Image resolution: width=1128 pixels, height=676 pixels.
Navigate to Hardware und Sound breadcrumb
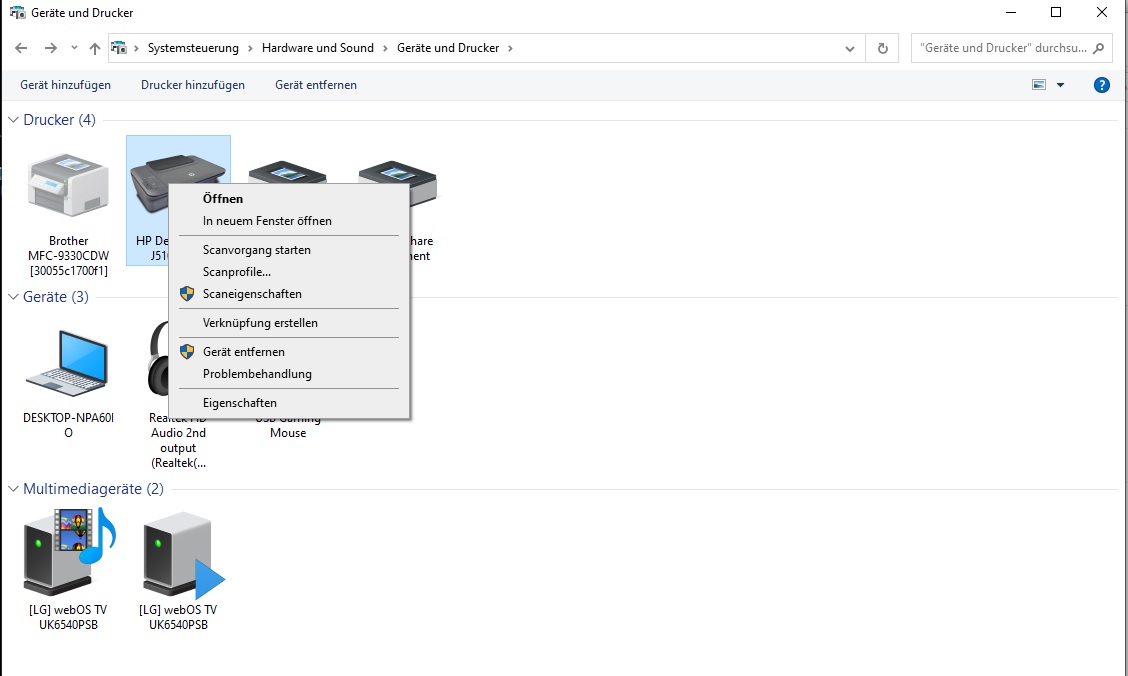(318, 48)
